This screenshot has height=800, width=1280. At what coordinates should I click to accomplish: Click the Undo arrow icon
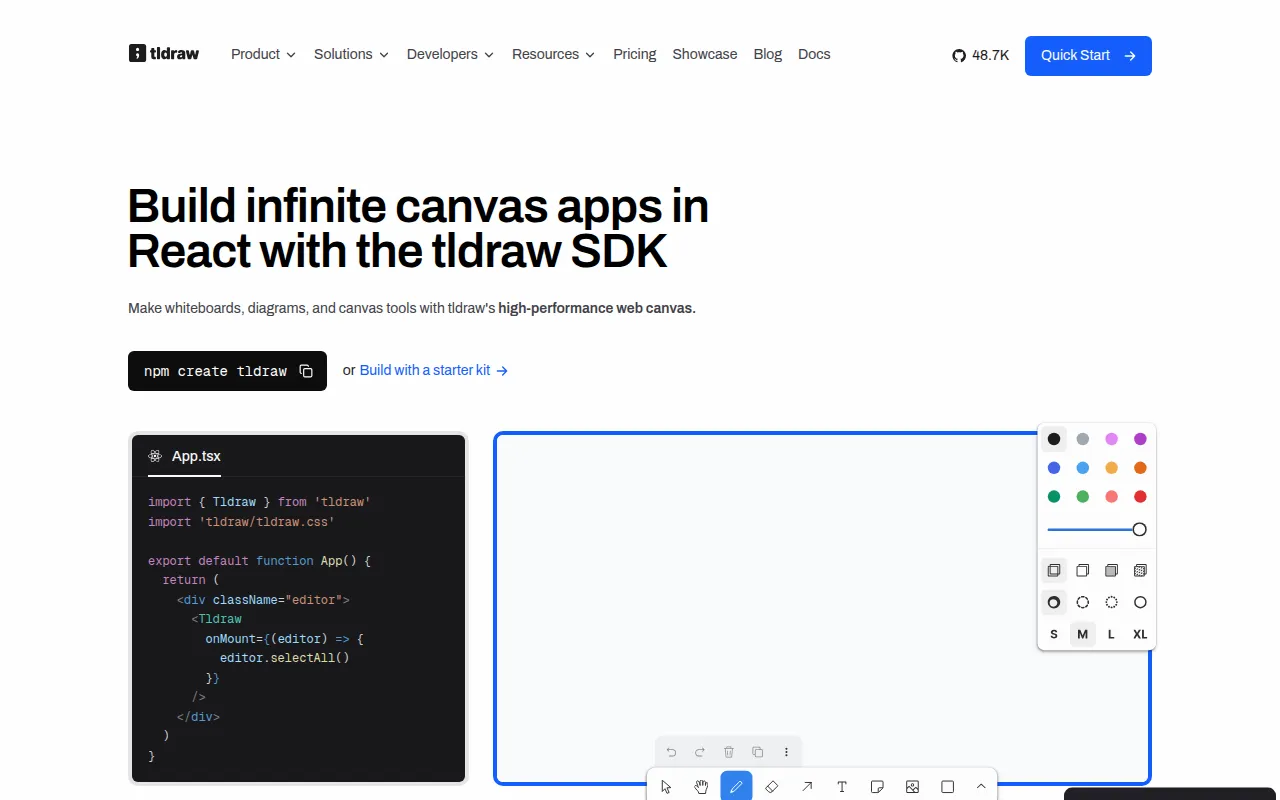point(671,752)
